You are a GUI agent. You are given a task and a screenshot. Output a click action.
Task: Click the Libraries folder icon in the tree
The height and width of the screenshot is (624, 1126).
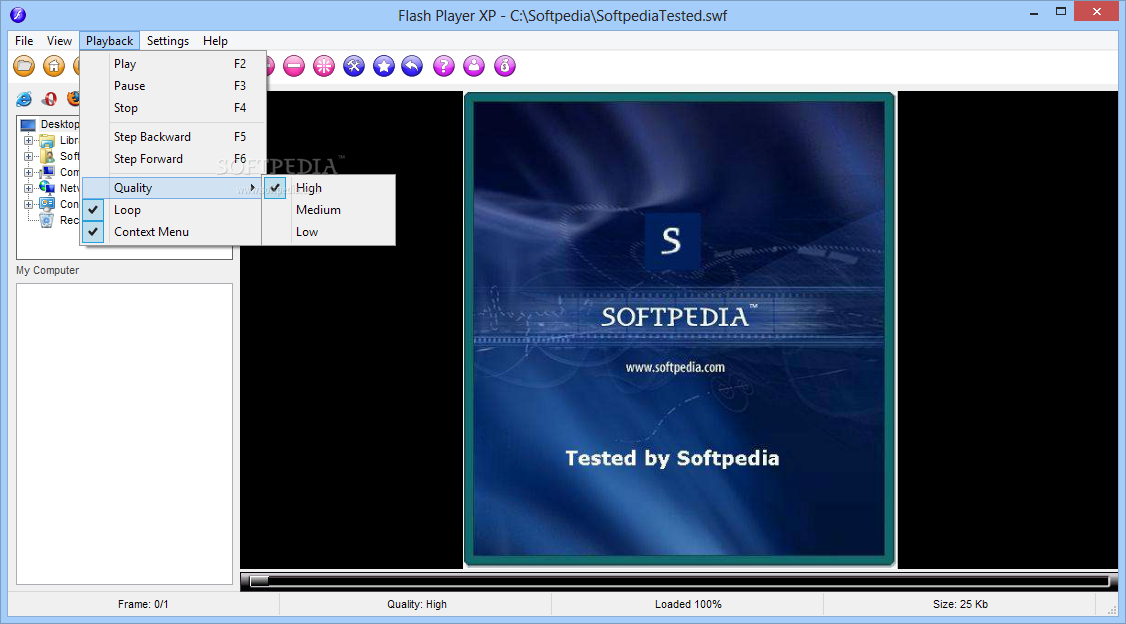[47, 141]
